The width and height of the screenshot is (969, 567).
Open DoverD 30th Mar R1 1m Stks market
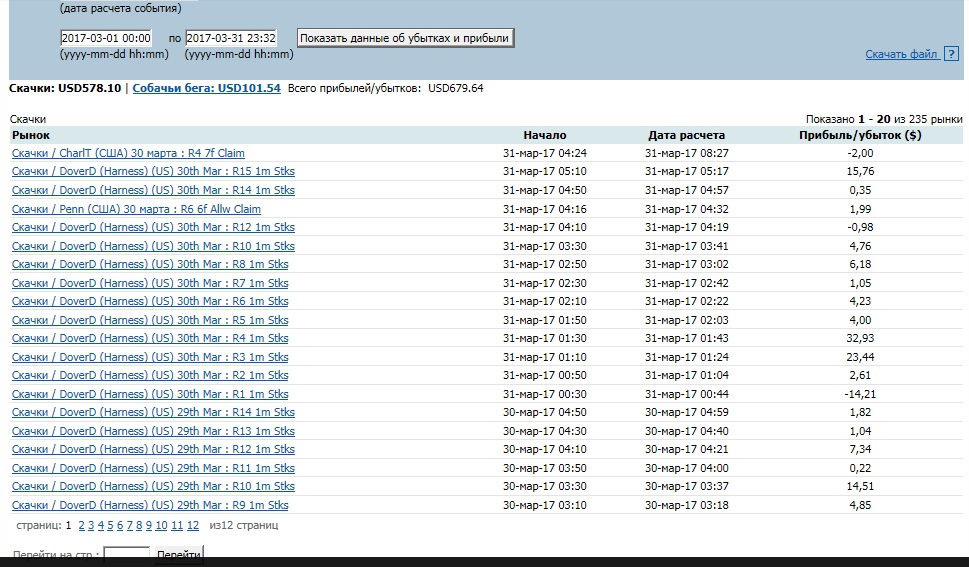pos(150,394)
